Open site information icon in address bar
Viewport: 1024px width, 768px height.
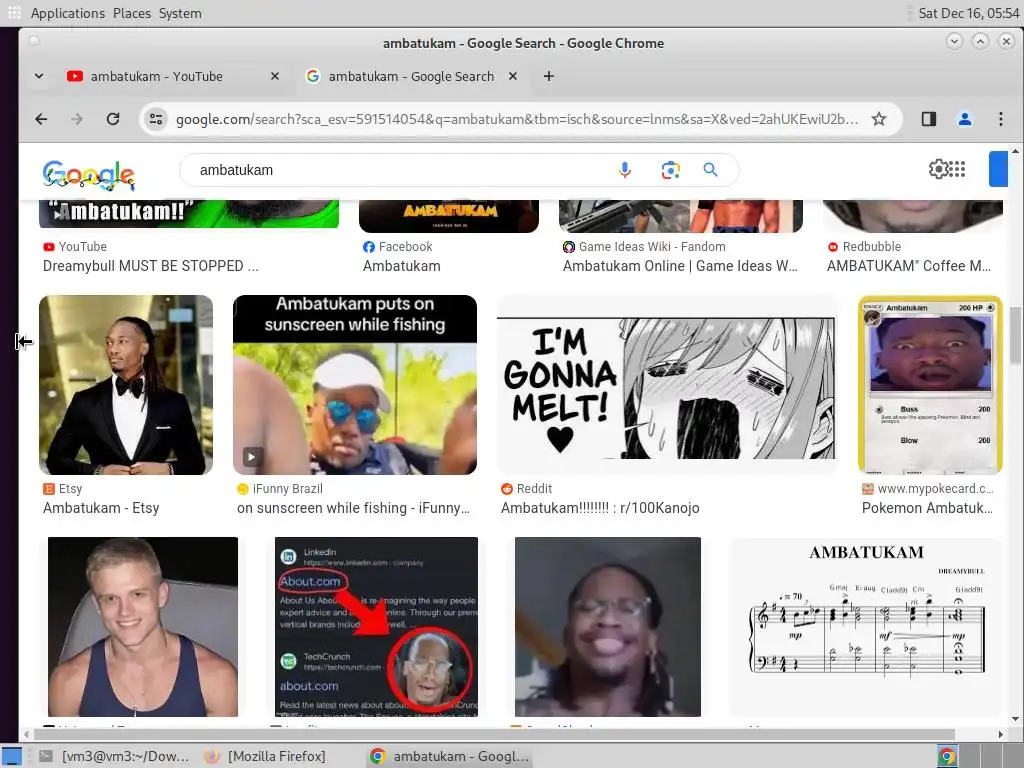pos(156,119)
